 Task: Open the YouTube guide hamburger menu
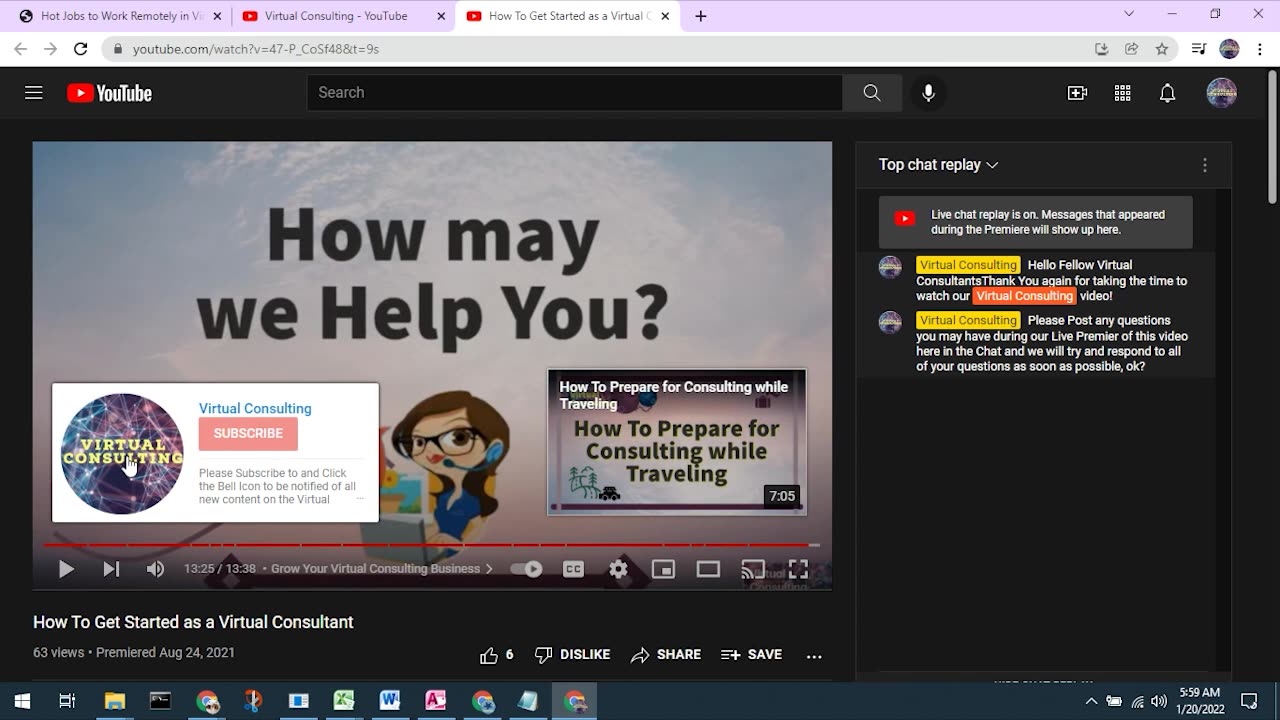pyautogui.click(x=34, y=93)
